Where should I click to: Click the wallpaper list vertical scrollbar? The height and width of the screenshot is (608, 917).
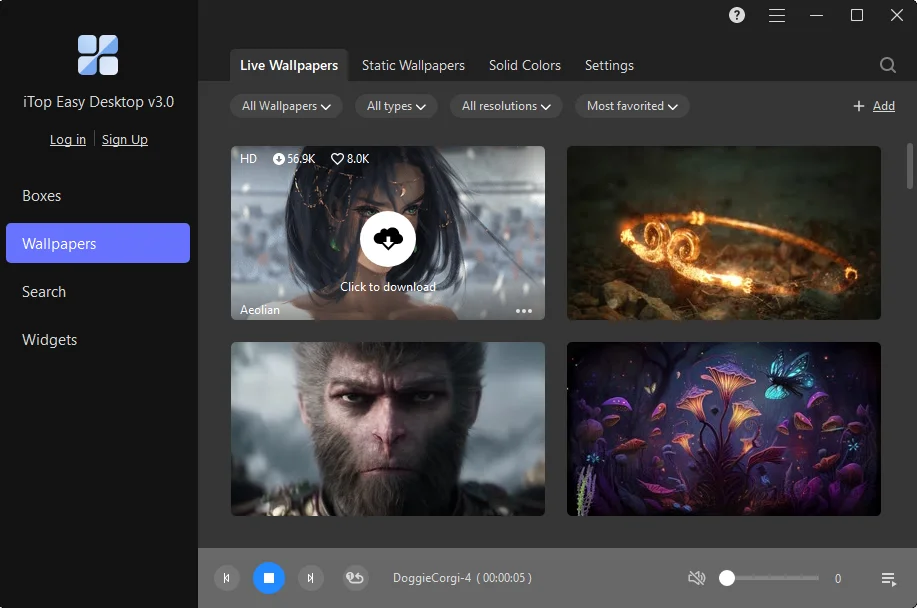pyautogui.click(x=909, y=166)
